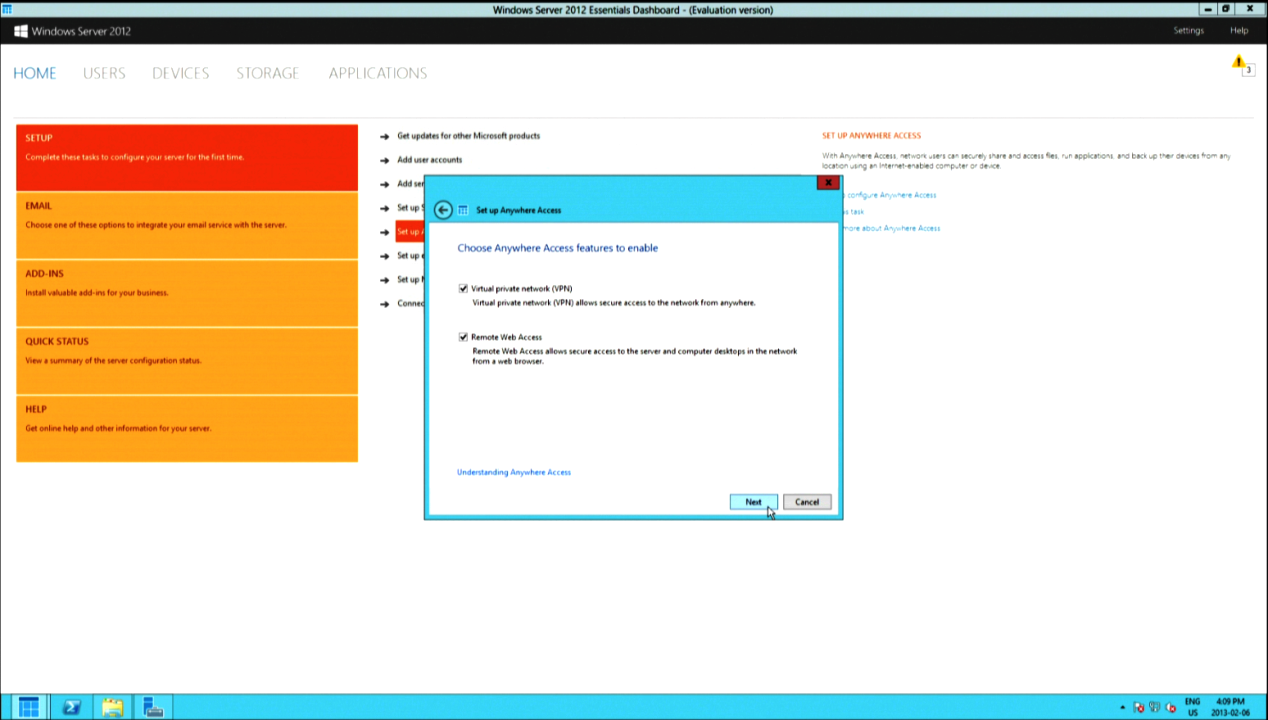
Task: Select Get updates for other Microsoft products
Action: [x=468, y=136]
